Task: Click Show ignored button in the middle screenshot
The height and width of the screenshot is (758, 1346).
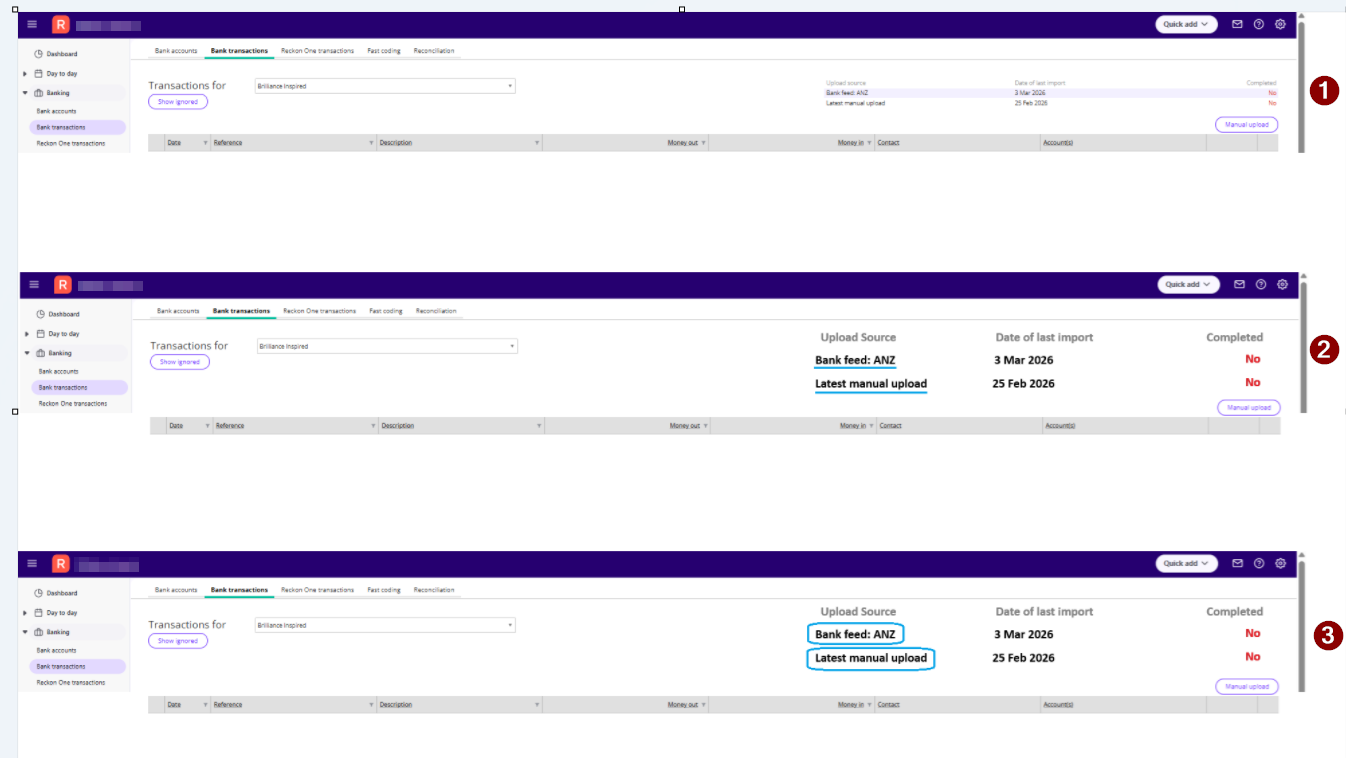Action: tap(180, 362)
